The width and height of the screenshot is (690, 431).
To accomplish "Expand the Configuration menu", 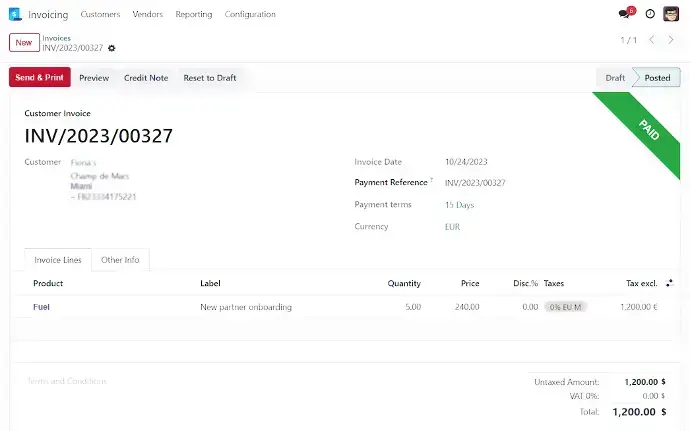I will click(x=252, y=14).
